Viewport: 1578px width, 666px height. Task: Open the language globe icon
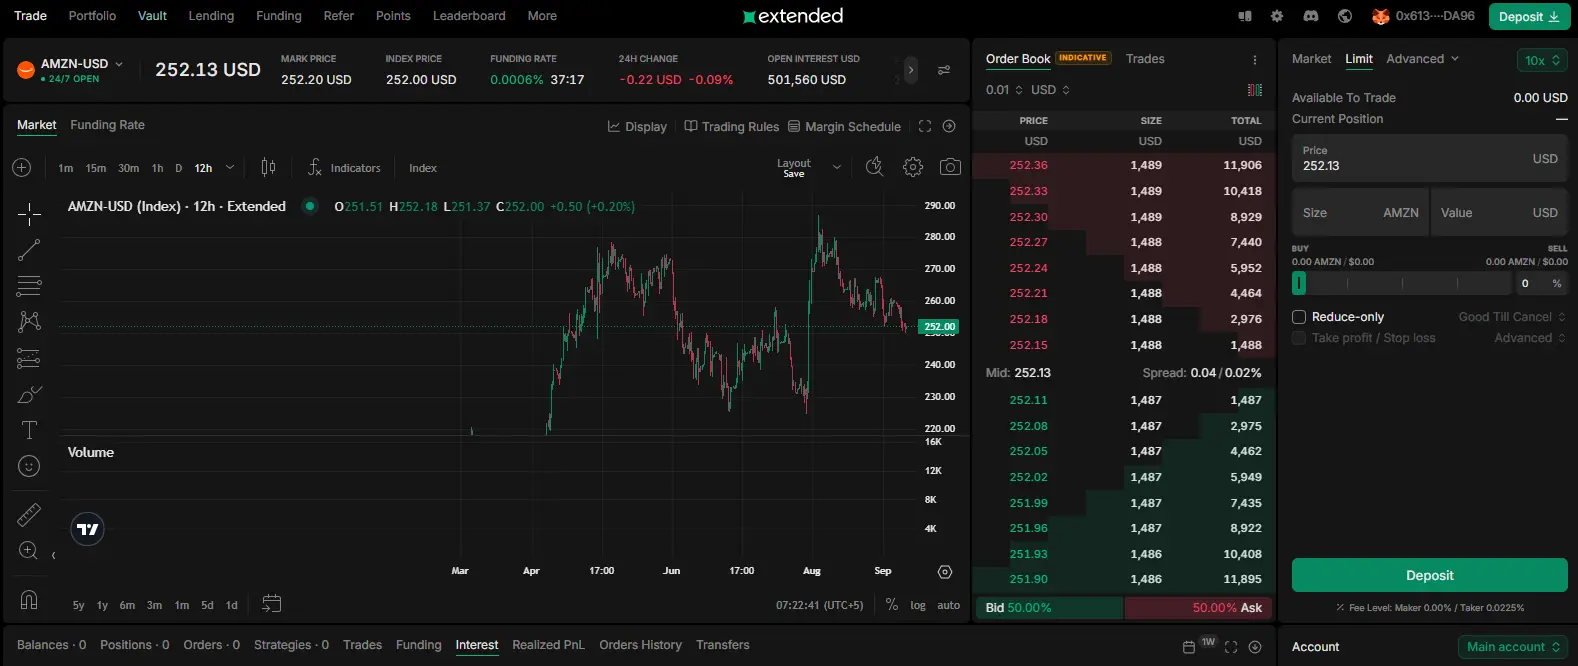pyautogui.click(x=1345, y=16)
